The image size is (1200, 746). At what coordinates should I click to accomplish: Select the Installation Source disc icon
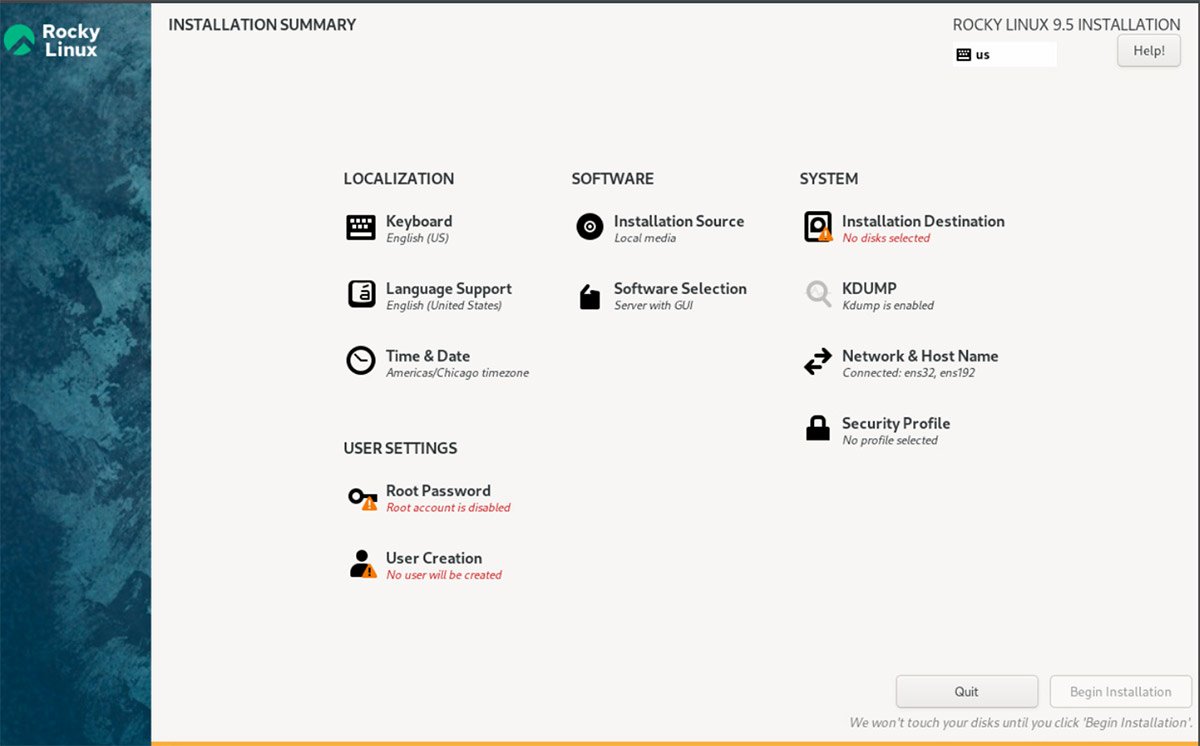[590, 228]
